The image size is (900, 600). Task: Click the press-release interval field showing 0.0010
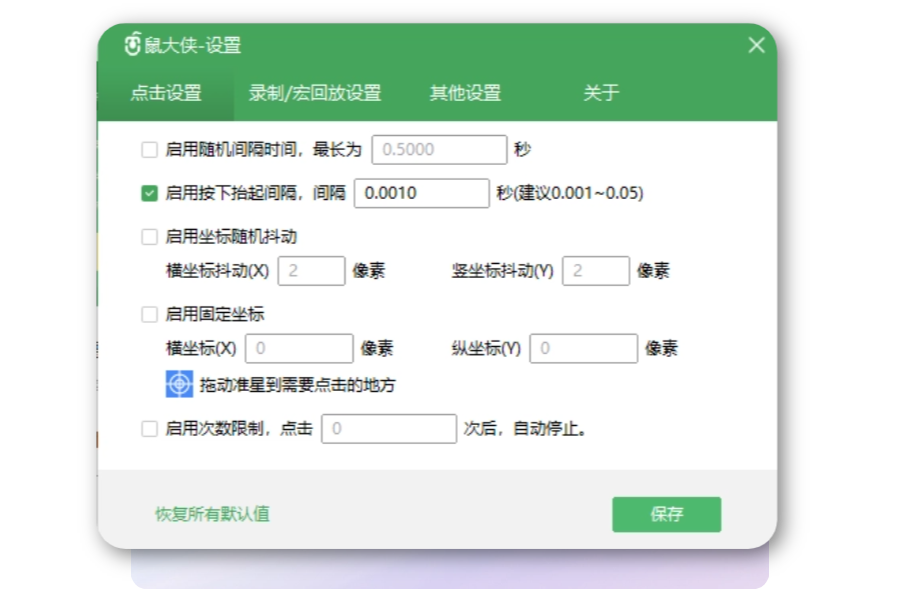[x=422, y=193]
